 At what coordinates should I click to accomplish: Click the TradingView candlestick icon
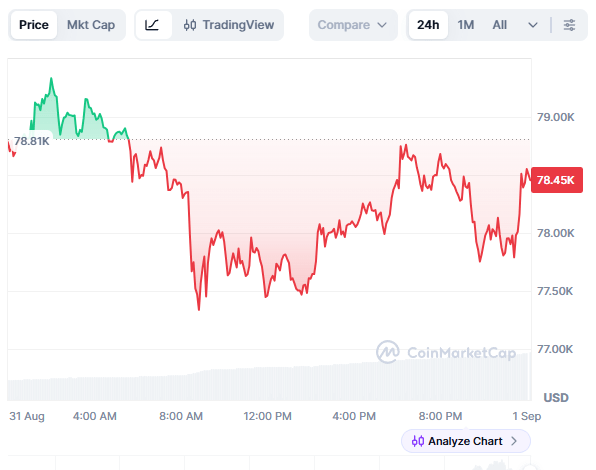point(190,25)
